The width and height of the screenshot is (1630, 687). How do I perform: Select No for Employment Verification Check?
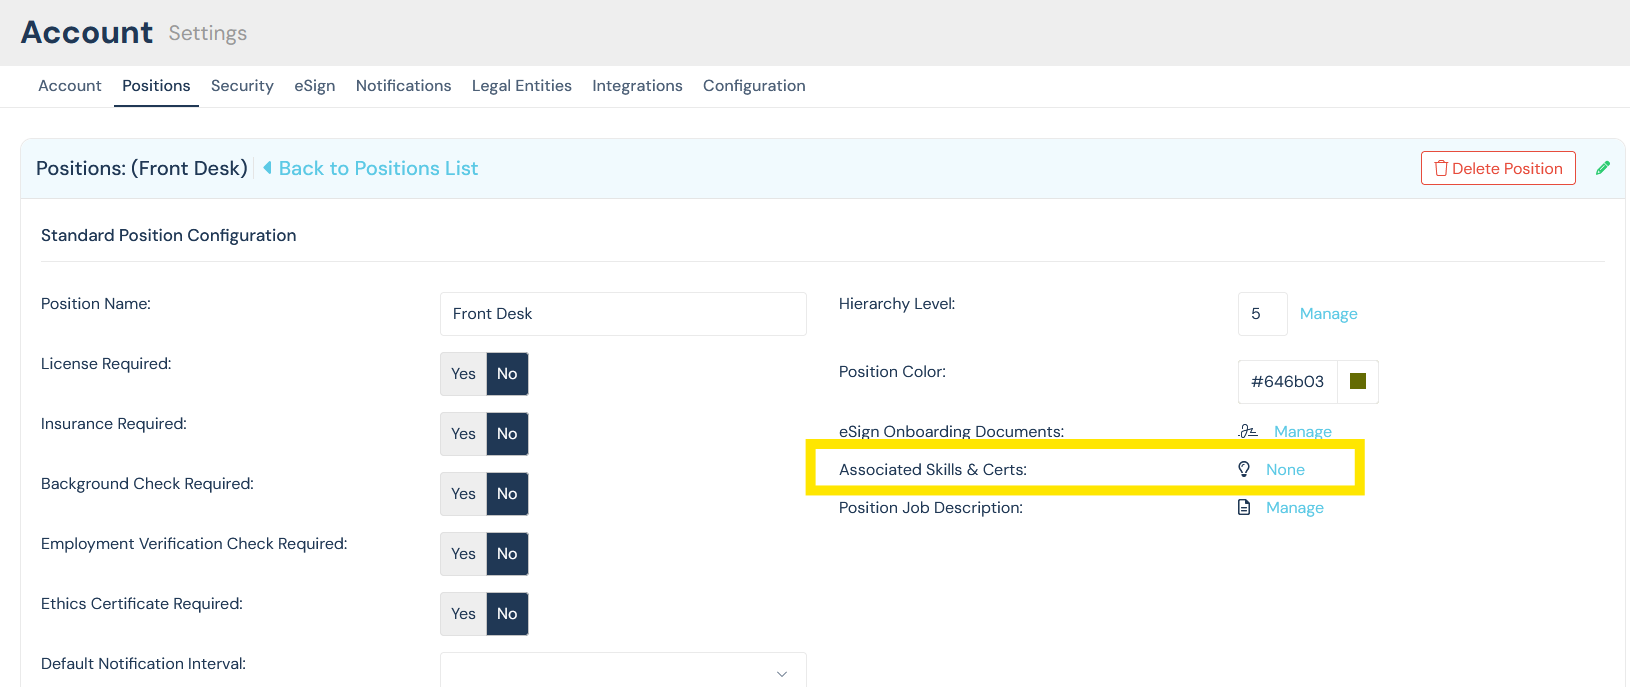tap(507, 554)
